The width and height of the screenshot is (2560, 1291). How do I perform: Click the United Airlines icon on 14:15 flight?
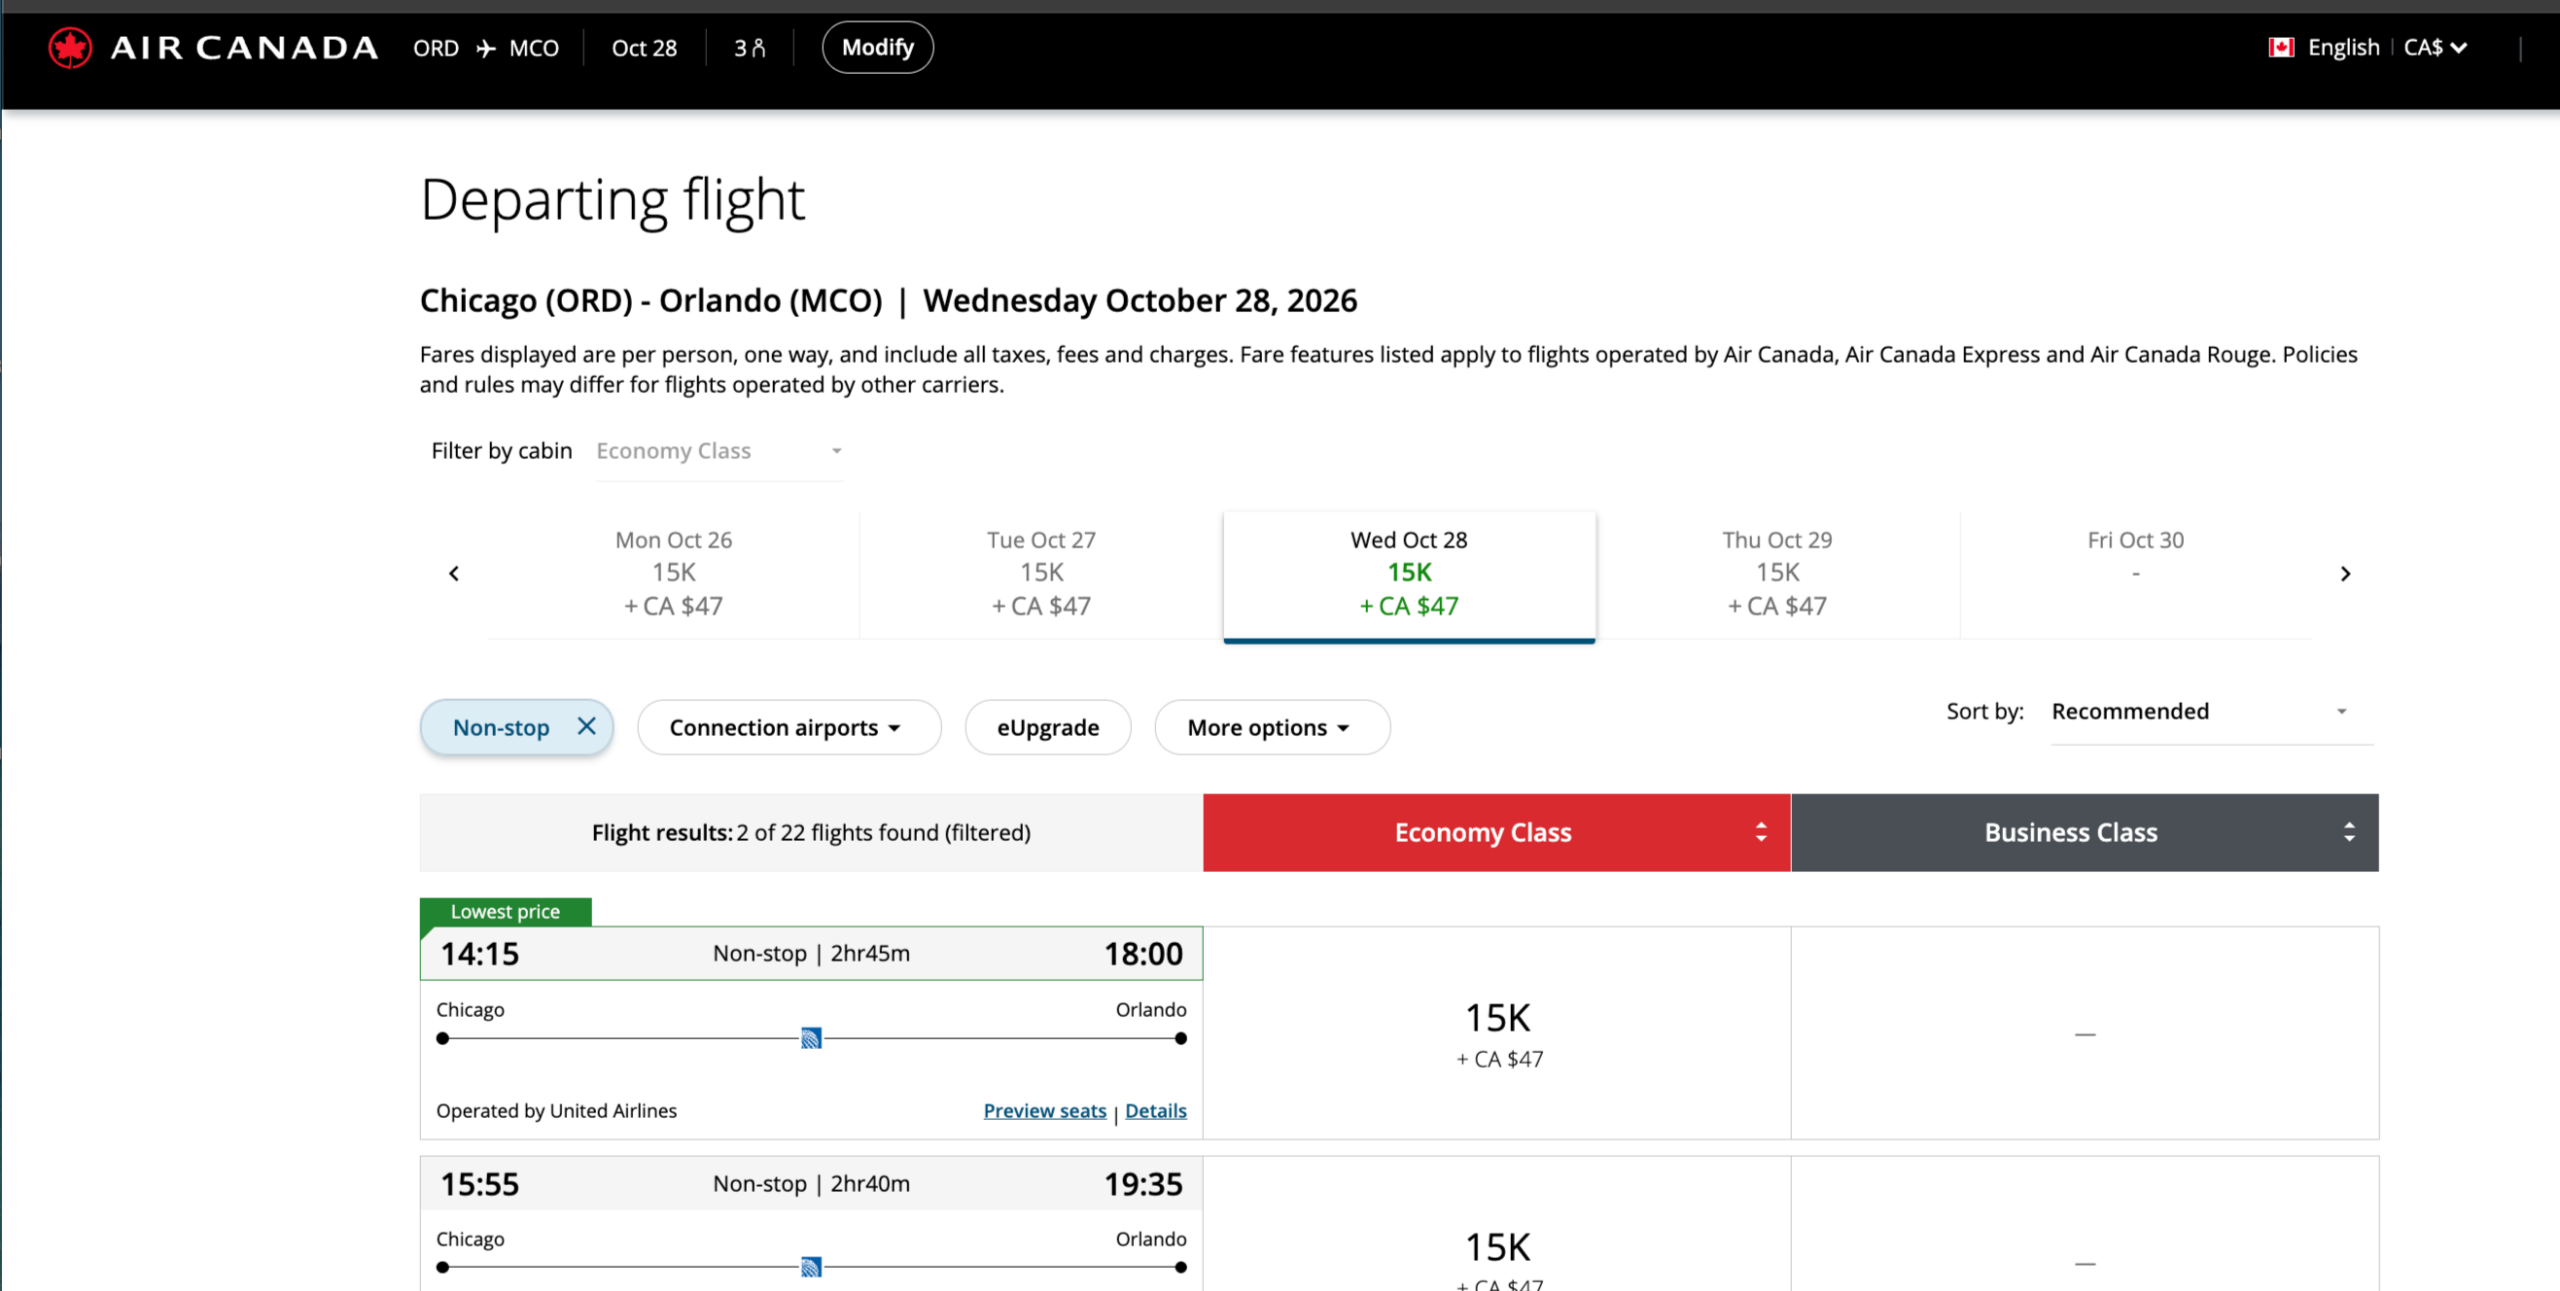811,1038
